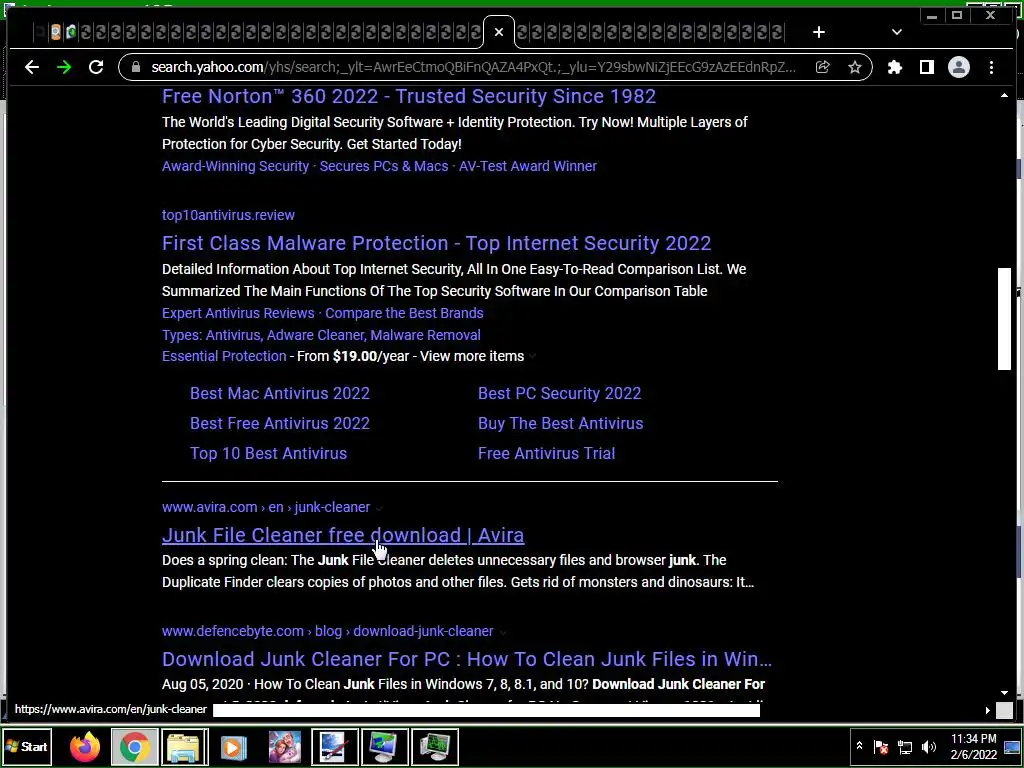Open the Types: Antivirus, Adware Cleaner link
The width and height of the screenshot is (1024, 768).
(321, 335)
